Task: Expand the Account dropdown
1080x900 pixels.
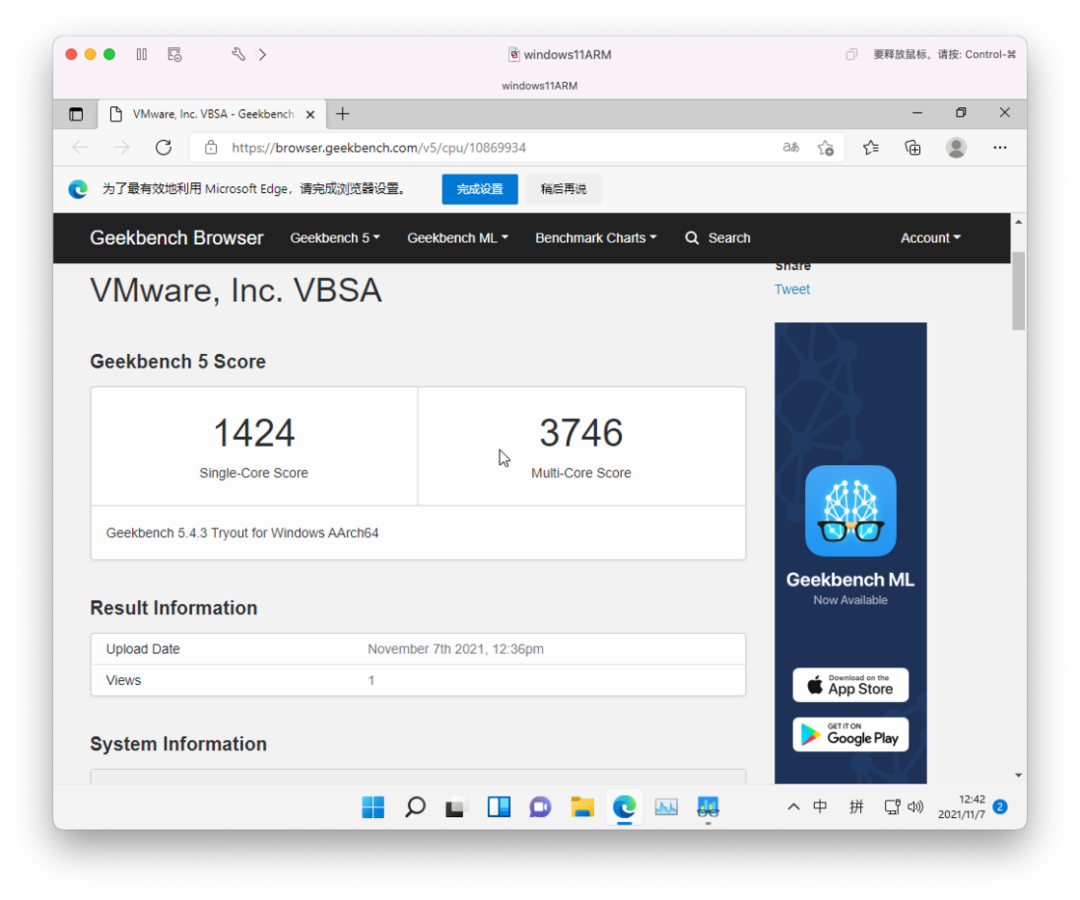Action: (x=931, y=238)
